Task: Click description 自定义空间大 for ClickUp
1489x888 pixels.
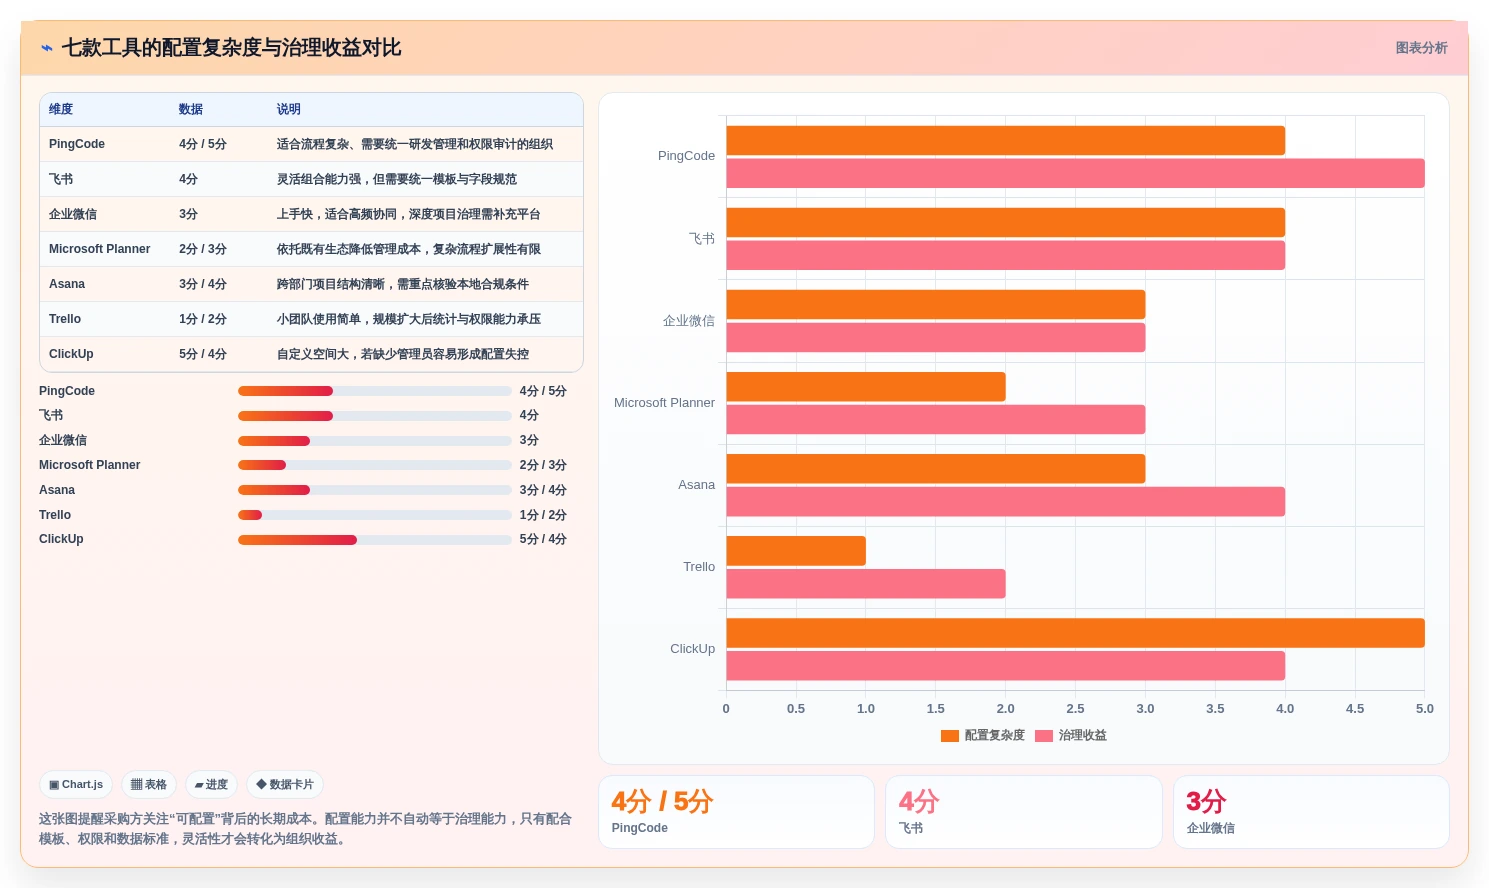Action: 403,354
